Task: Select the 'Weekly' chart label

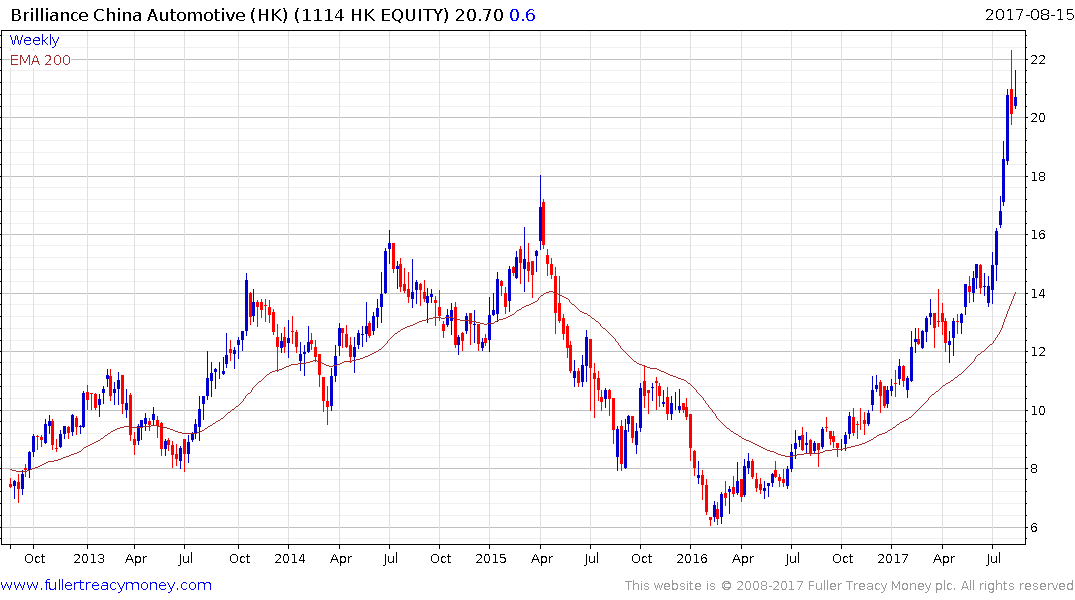Action: 34,40
